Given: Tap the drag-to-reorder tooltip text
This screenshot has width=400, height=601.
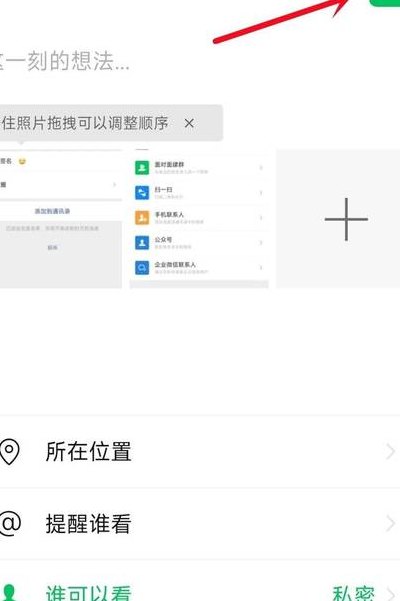Looking at the screenshot, I should click(85, 123).
